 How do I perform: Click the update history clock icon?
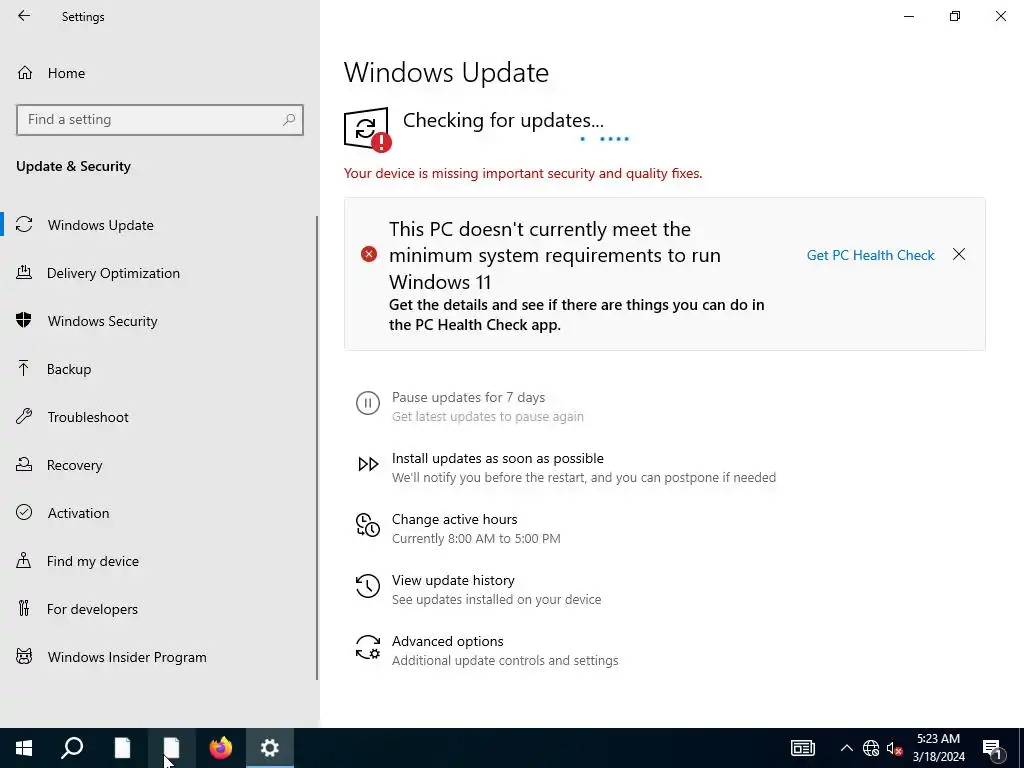click(x=368, y=586)
